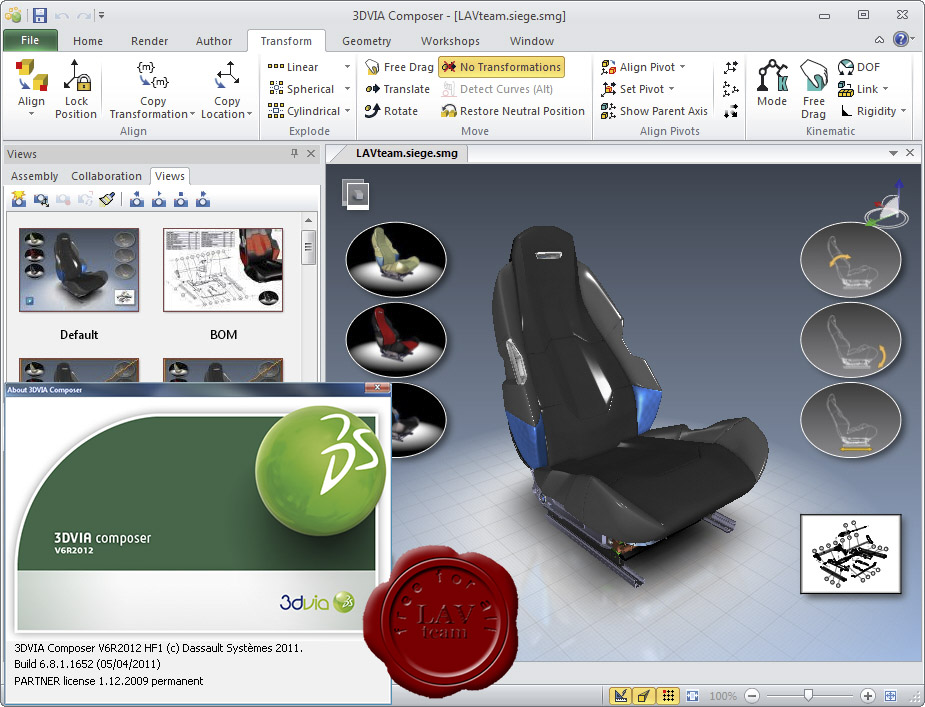Screen dimensions: 925x707
Task: Click the Rigidity tool
Action: pos(867,111)
